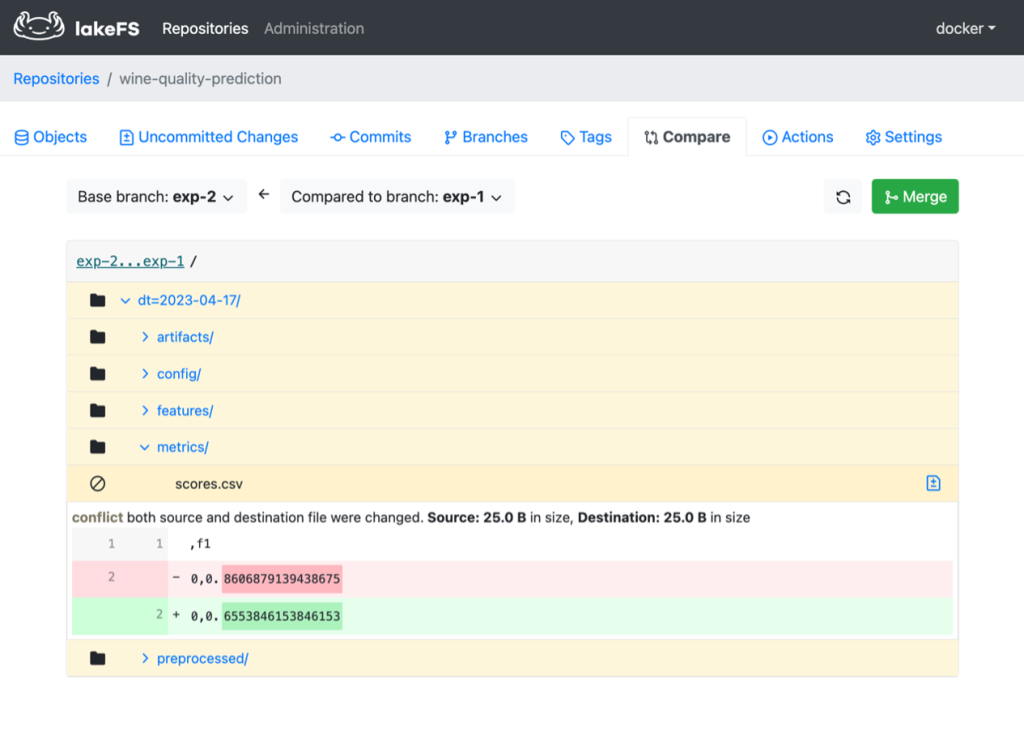Switch to the Commits tab
The height and width of the screenshot is (744, 1024).
[x=371, y=137]
